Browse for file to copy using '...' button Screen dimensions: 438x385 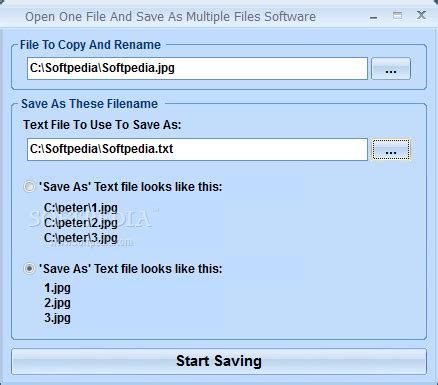(x=391, y=68)
